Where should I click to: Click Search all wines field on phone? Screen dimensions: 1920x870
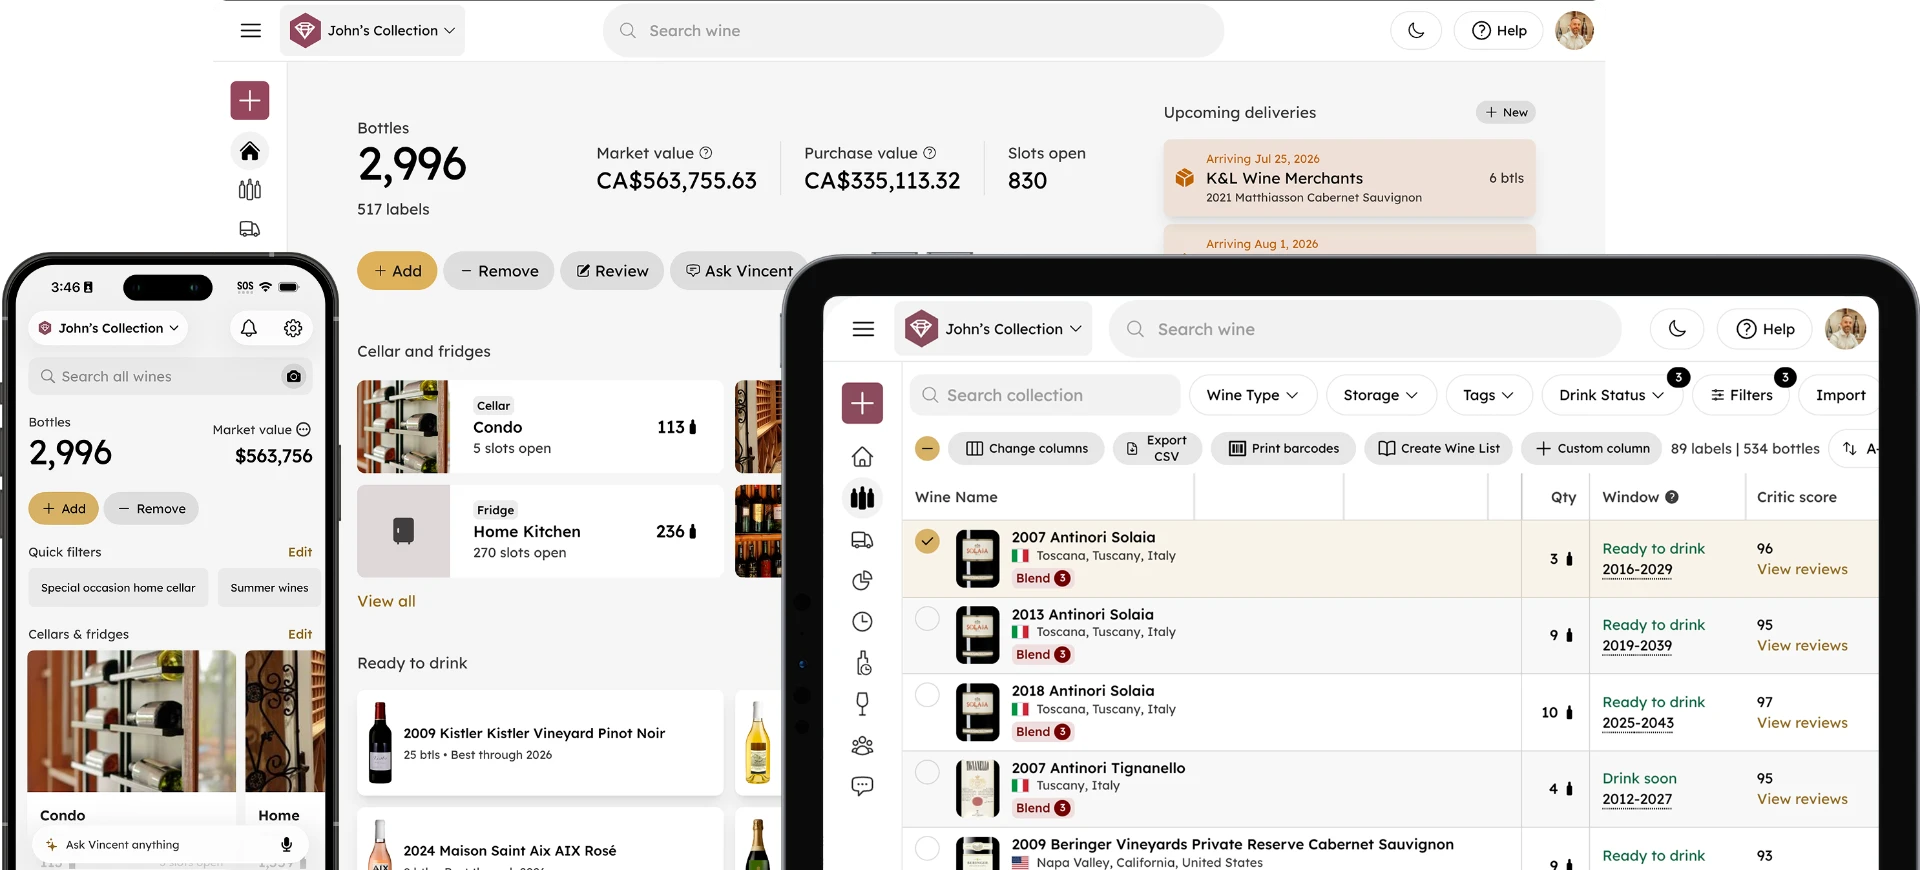point(170,377)
